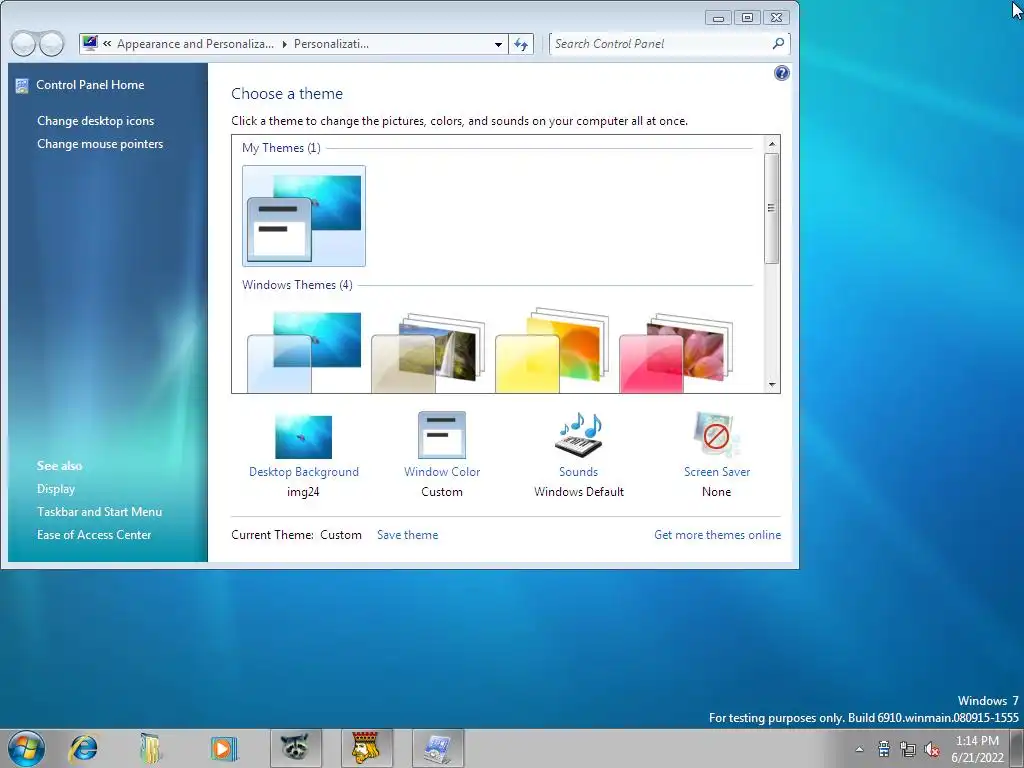
Task: Click the address bar computer icon
Action: (x=90, y=43)
